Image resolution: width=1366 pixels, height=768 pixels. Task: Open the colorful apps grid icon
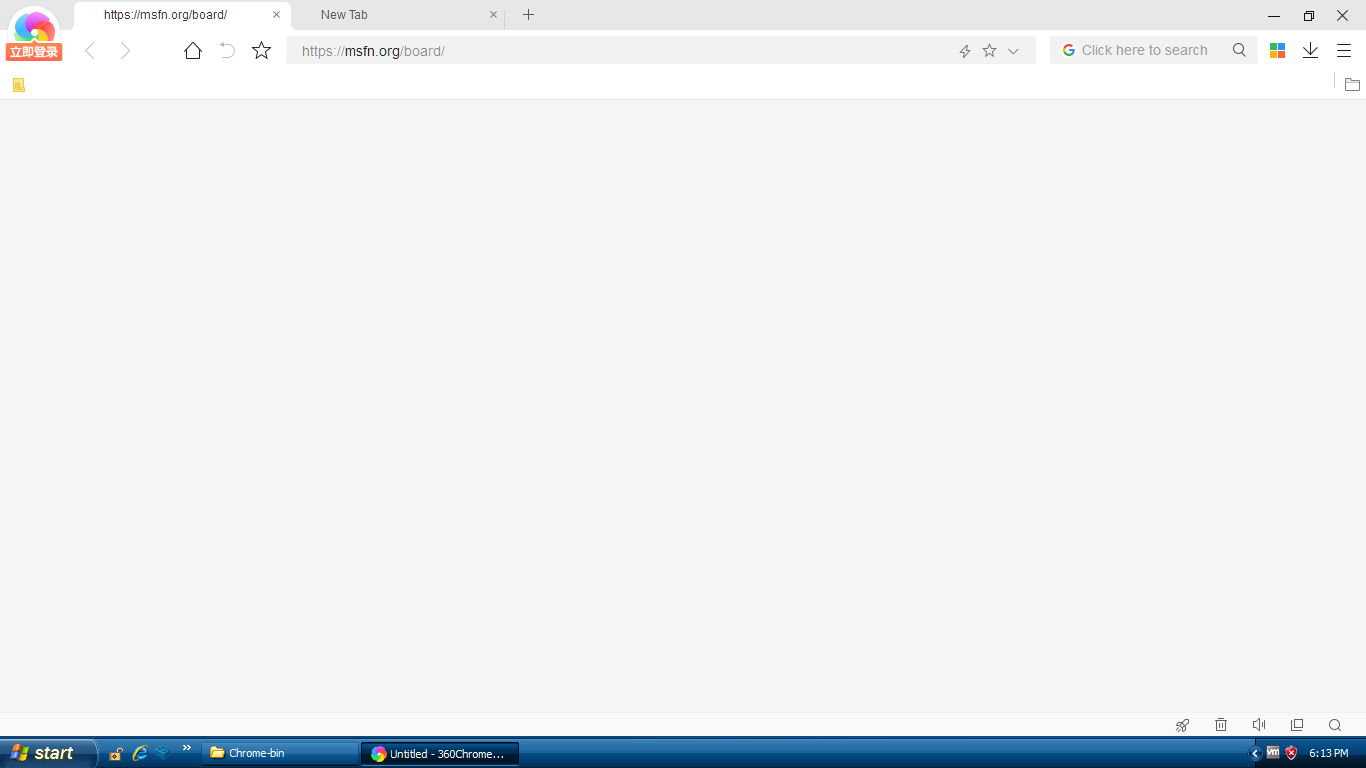(1277, 51)
